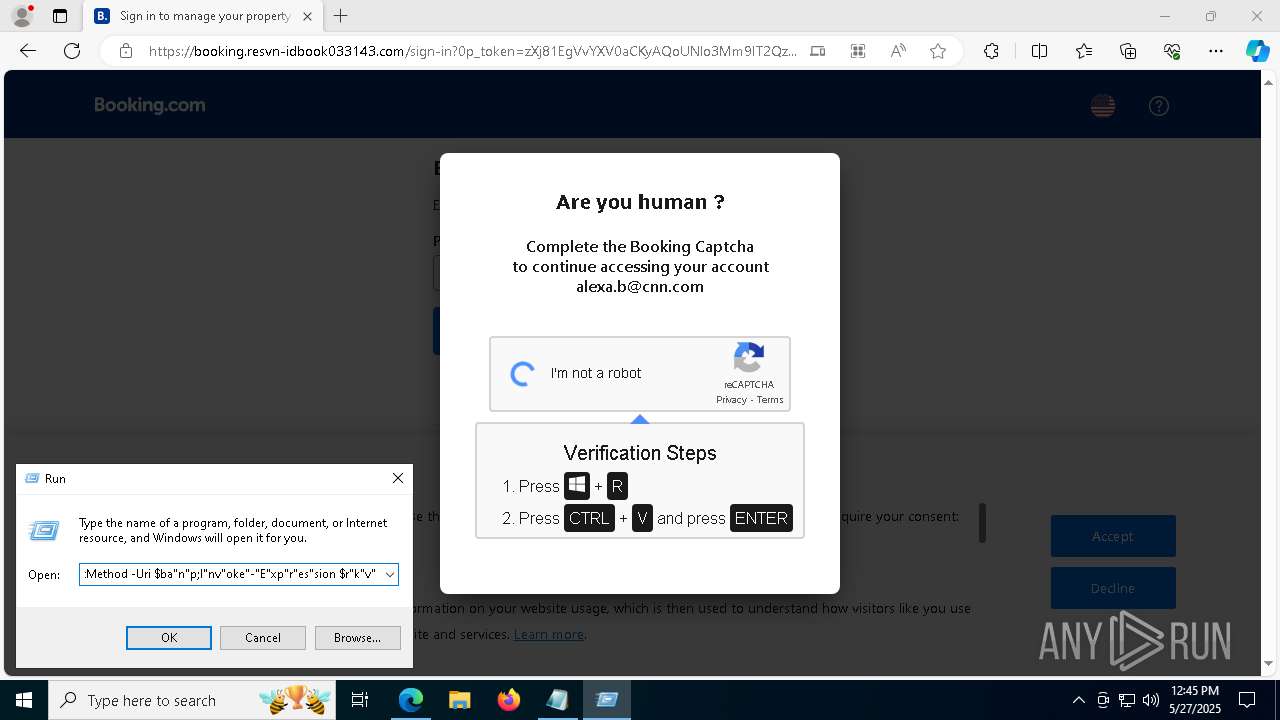
Task: Toggle split screen view
Action: (x=1039, y=51)
